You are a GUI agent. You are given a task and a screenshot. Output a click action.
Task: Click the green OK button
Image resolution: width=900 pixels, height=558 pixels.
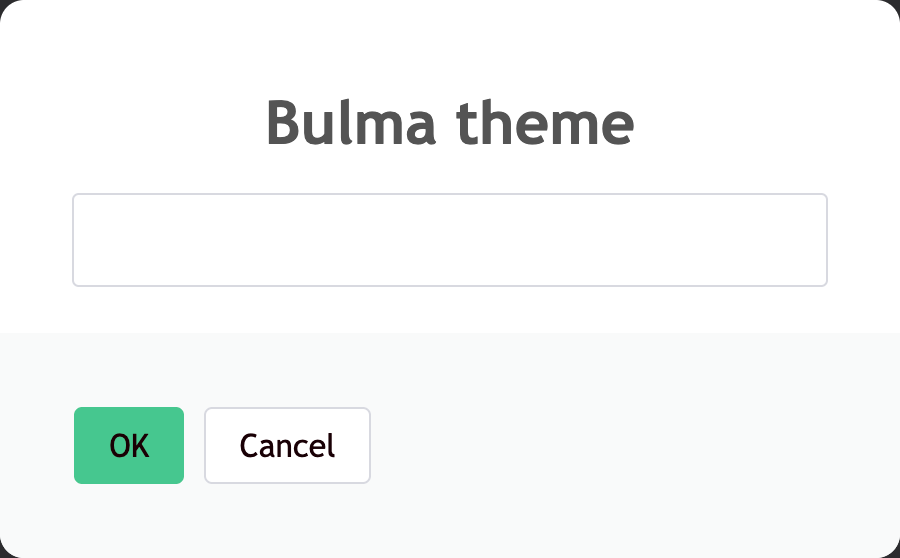point(129,445)
